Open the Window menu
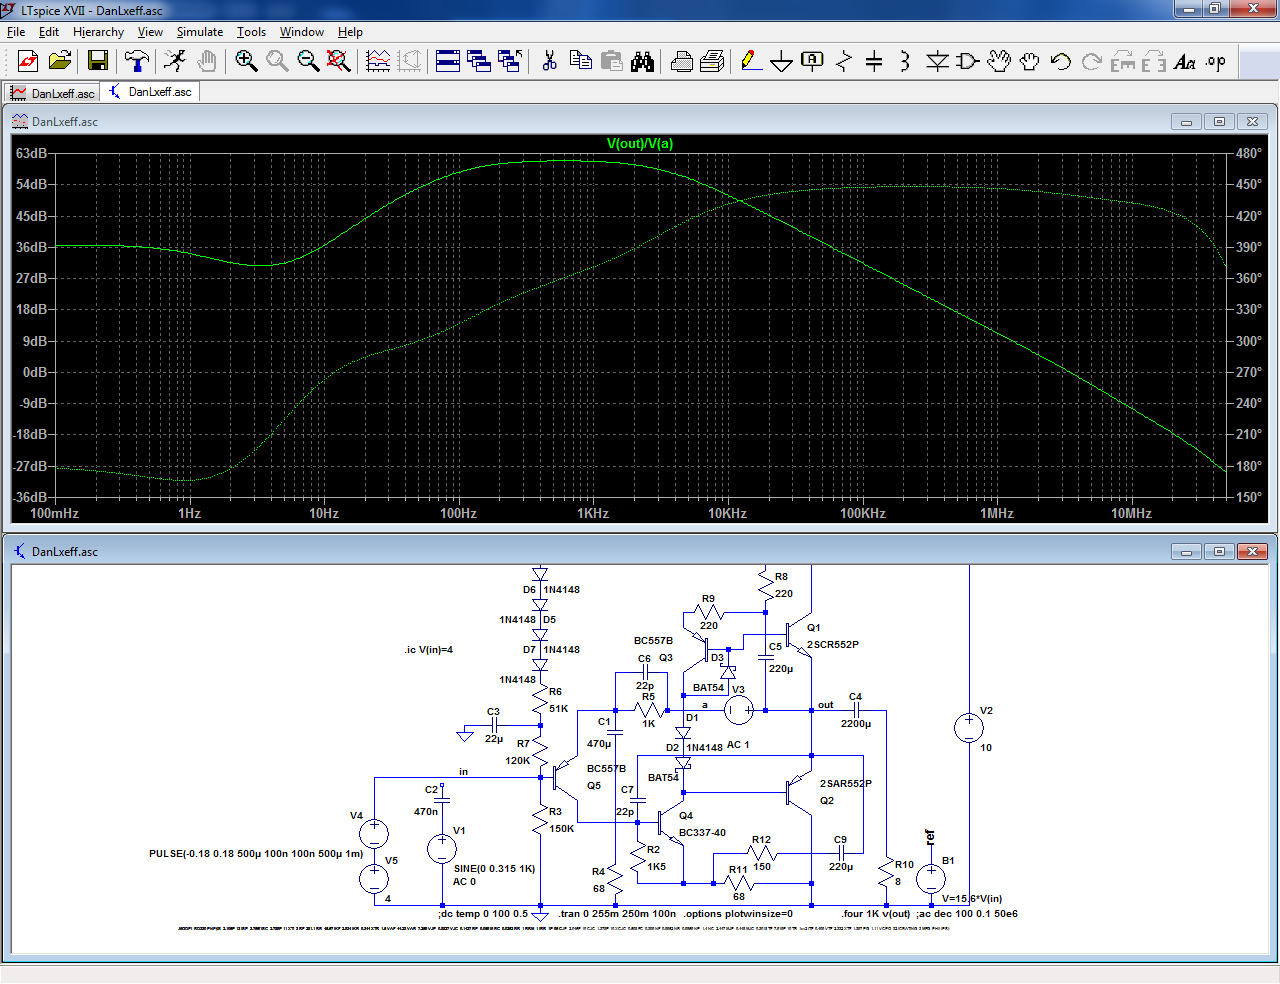 pos(302,32)
